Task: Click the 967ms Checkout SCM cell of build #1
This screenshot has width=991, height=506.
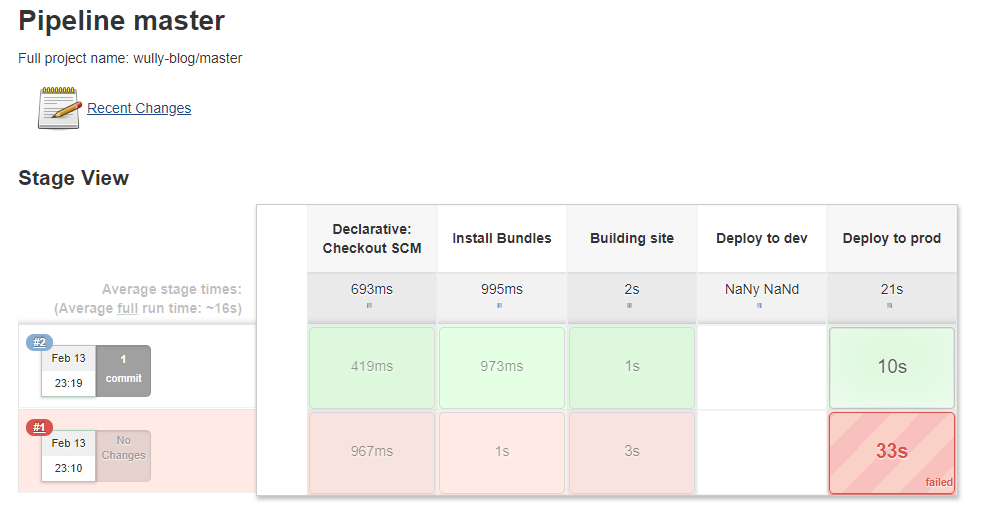Action: 372,452
